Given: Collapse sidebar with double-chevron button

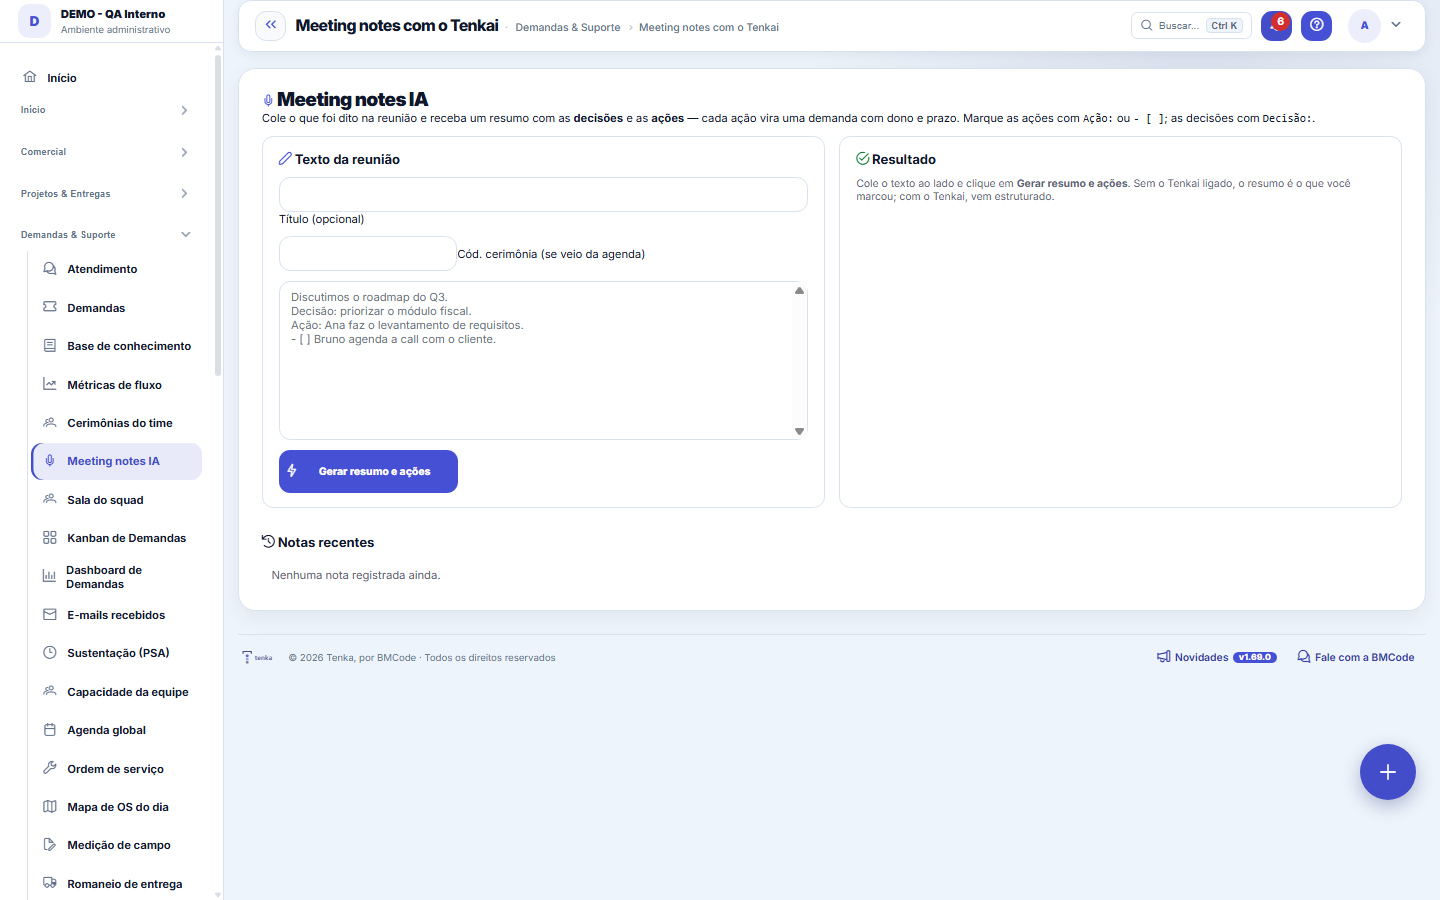Looking at the screenshot, I should 271,26.
